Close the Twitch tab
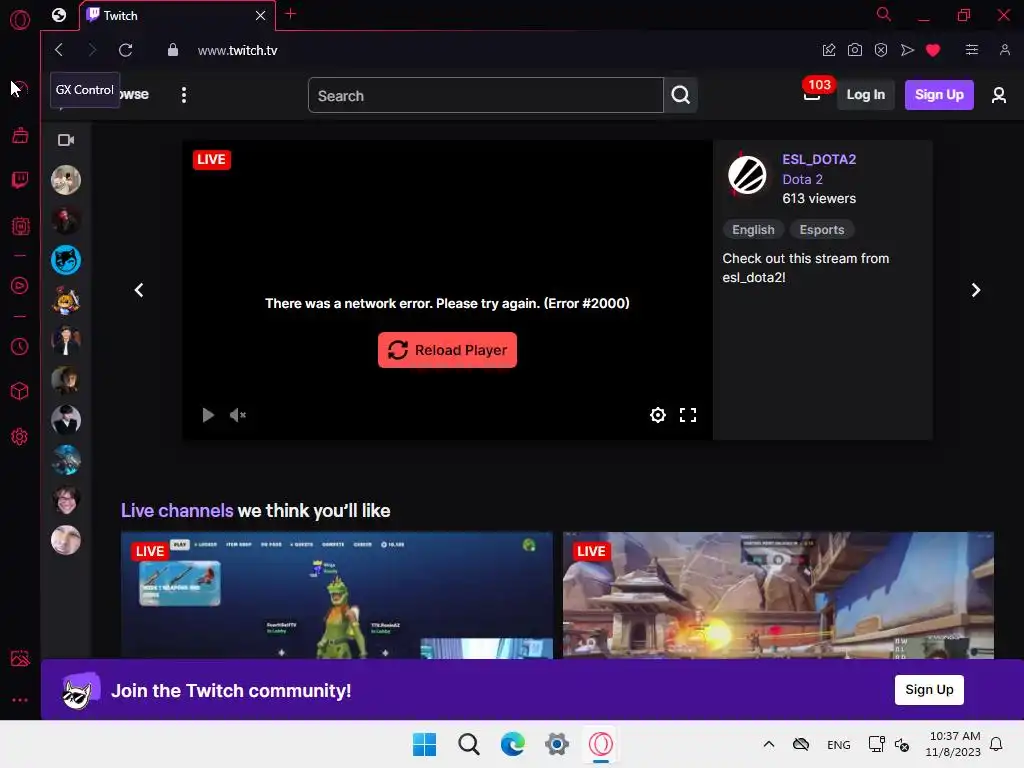Image resolution: width=1024 pixels, height=768 pixels. pos(261,15)
